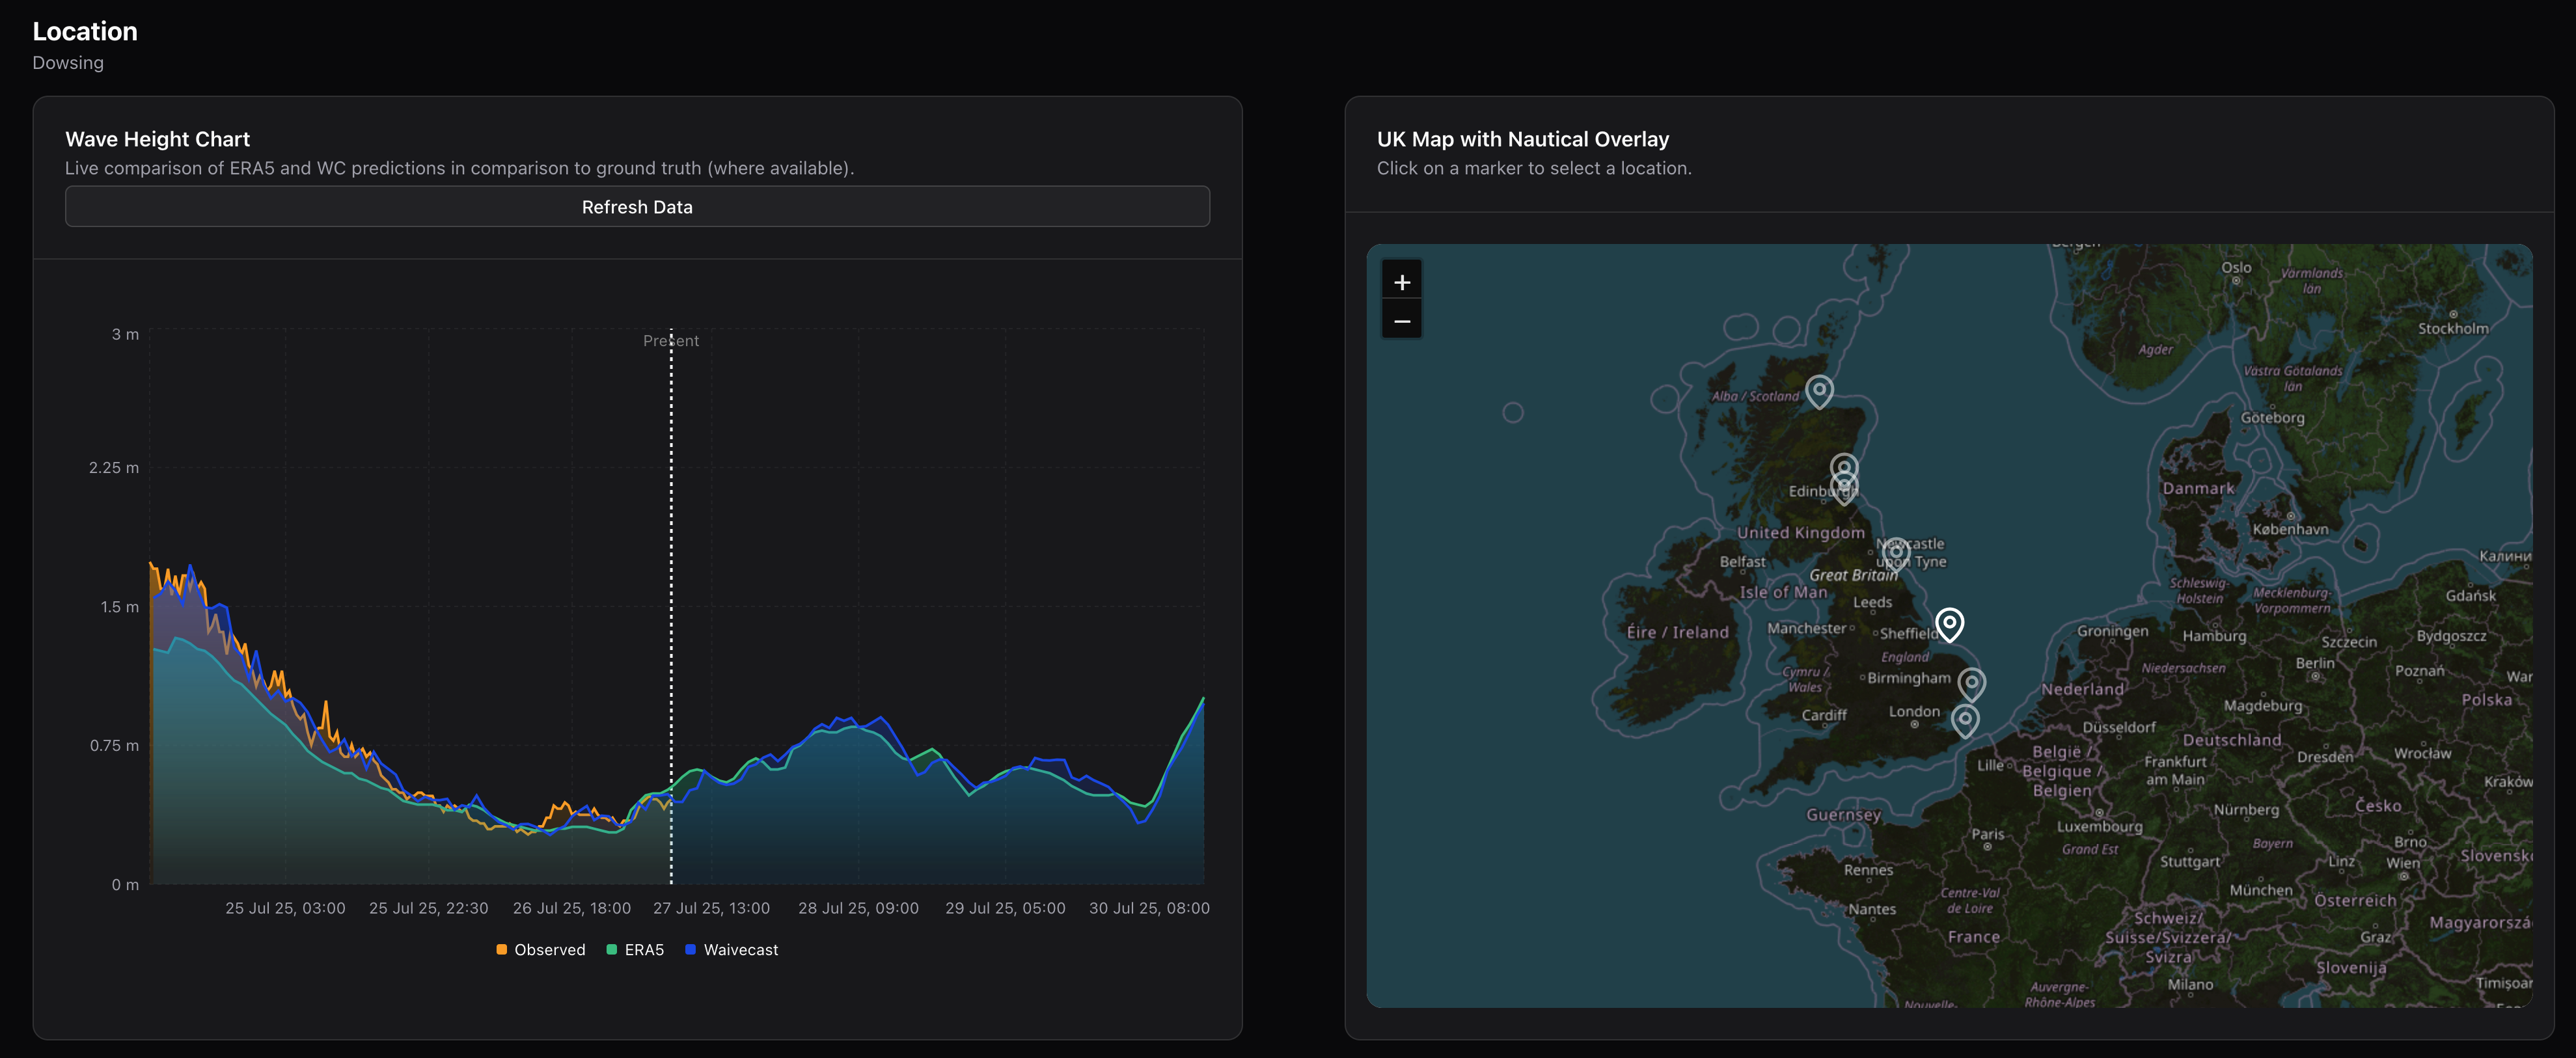Click the Present marker label on chart
The width and height of the screenshot is (2576, 1058).
pos(671,341)
